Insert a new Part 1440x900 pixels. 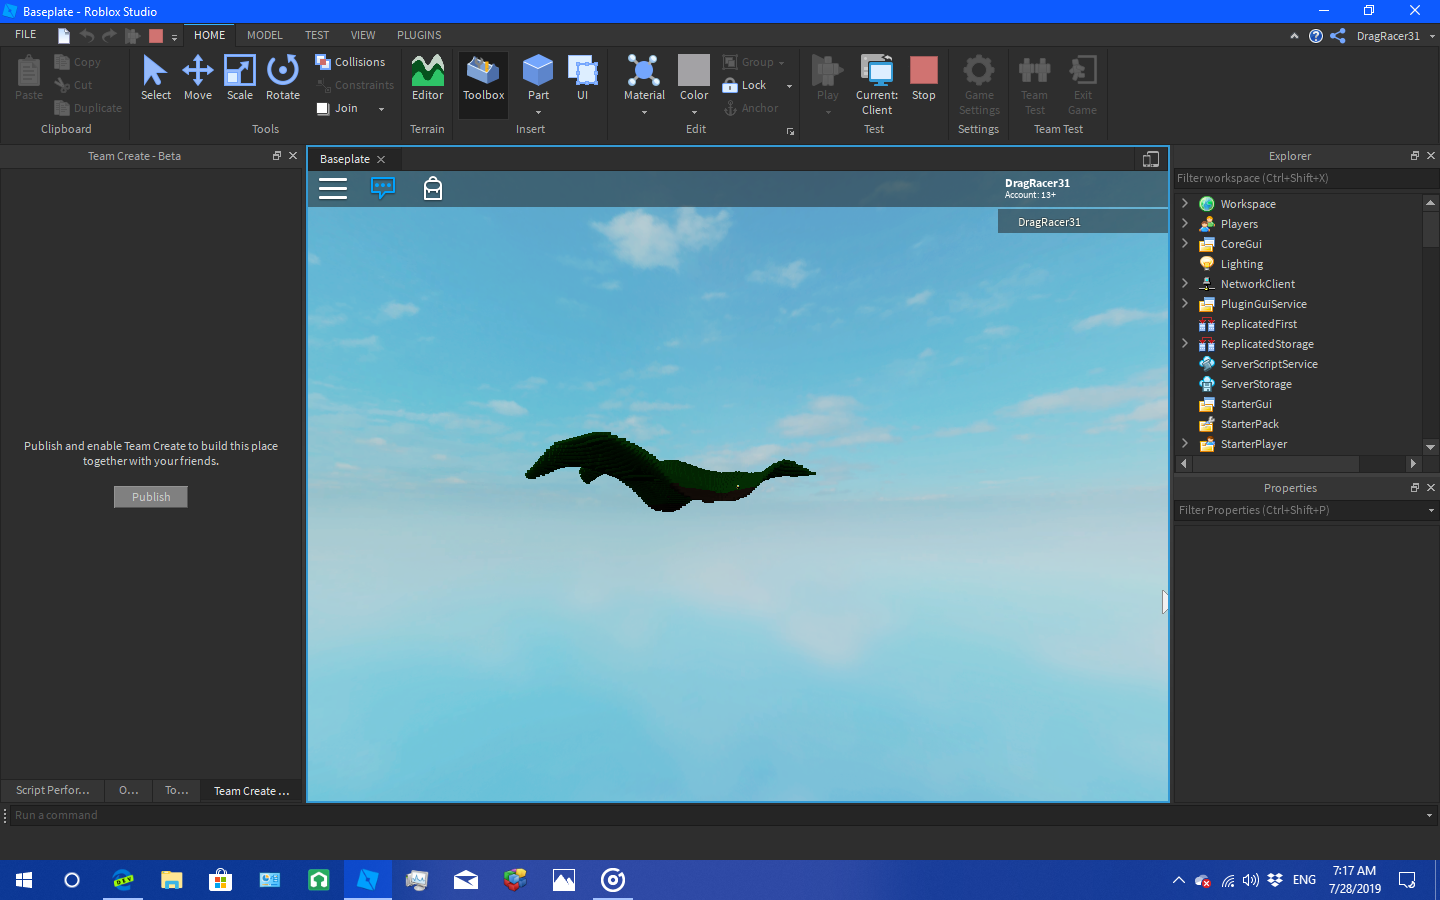(538, 77)
